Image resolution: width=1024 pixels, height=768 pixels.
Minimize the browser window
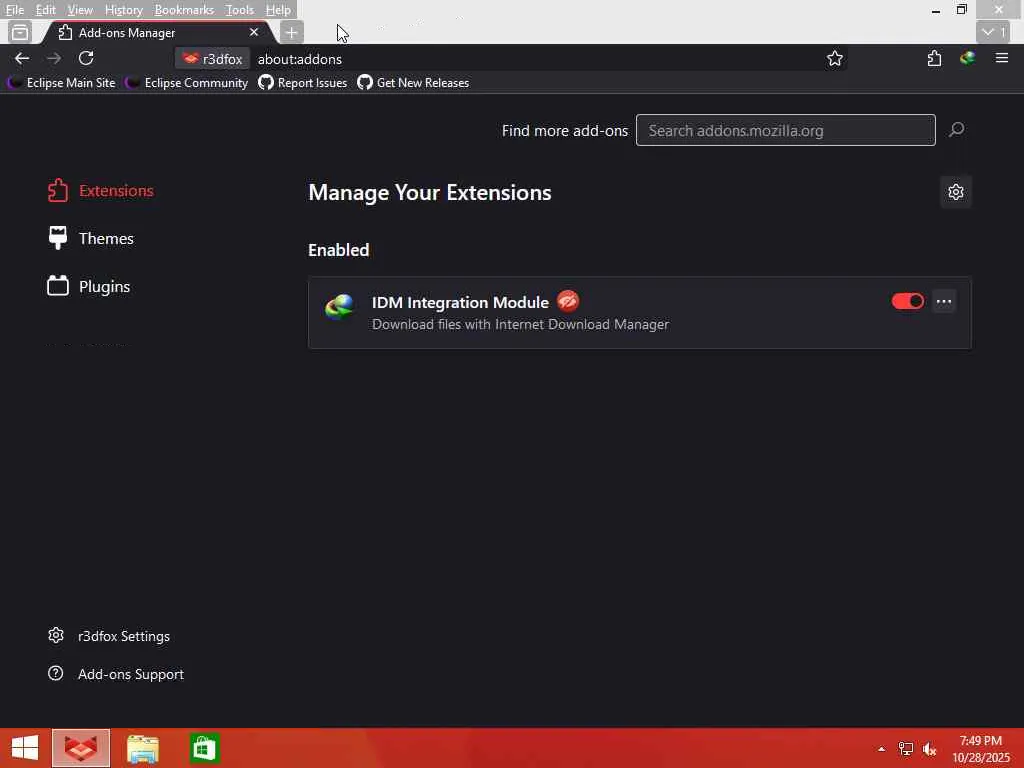click(936, 10)
